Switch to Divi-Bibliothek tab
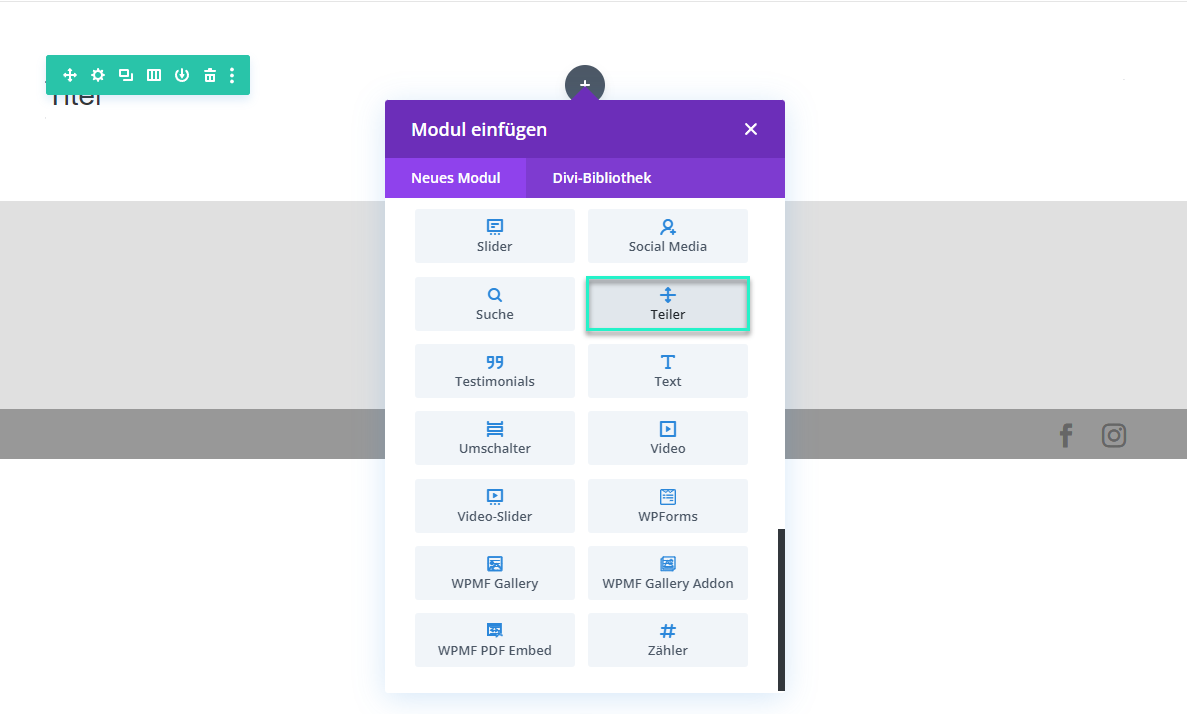1187x714 pixels. click(602, 178)
